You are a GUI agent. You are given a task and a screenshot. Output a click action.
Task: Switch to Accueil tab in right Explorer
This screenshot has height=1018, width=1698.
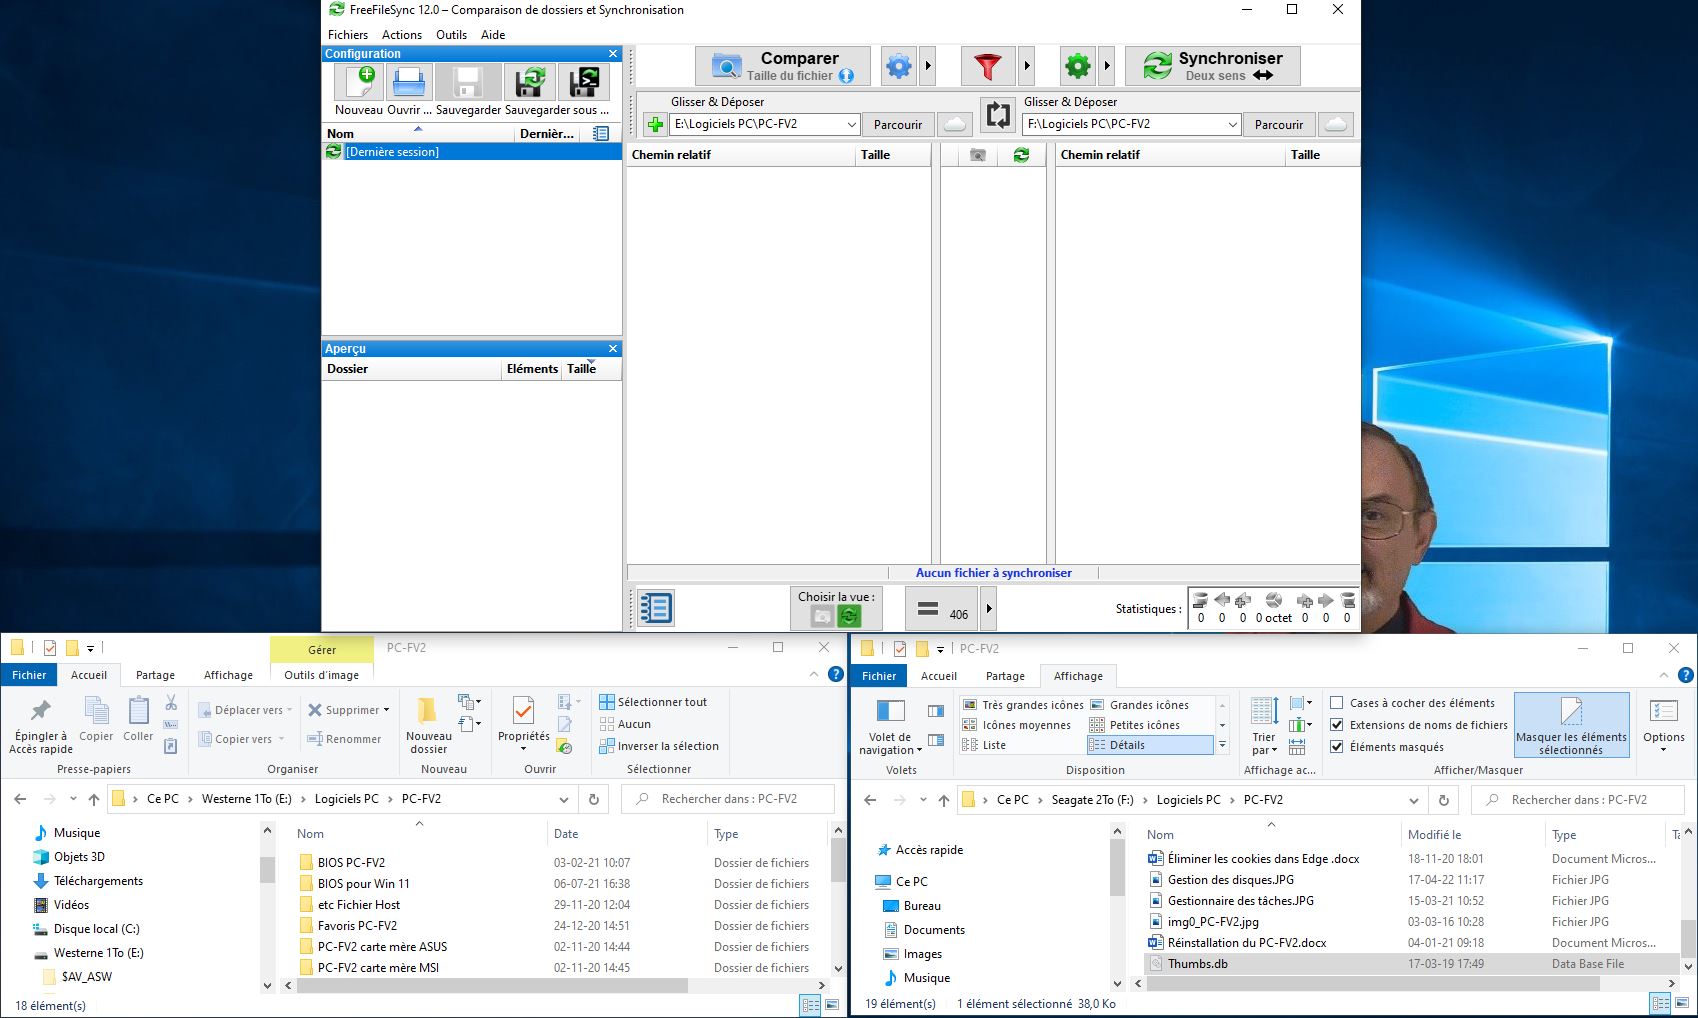[x=939, y=676]
